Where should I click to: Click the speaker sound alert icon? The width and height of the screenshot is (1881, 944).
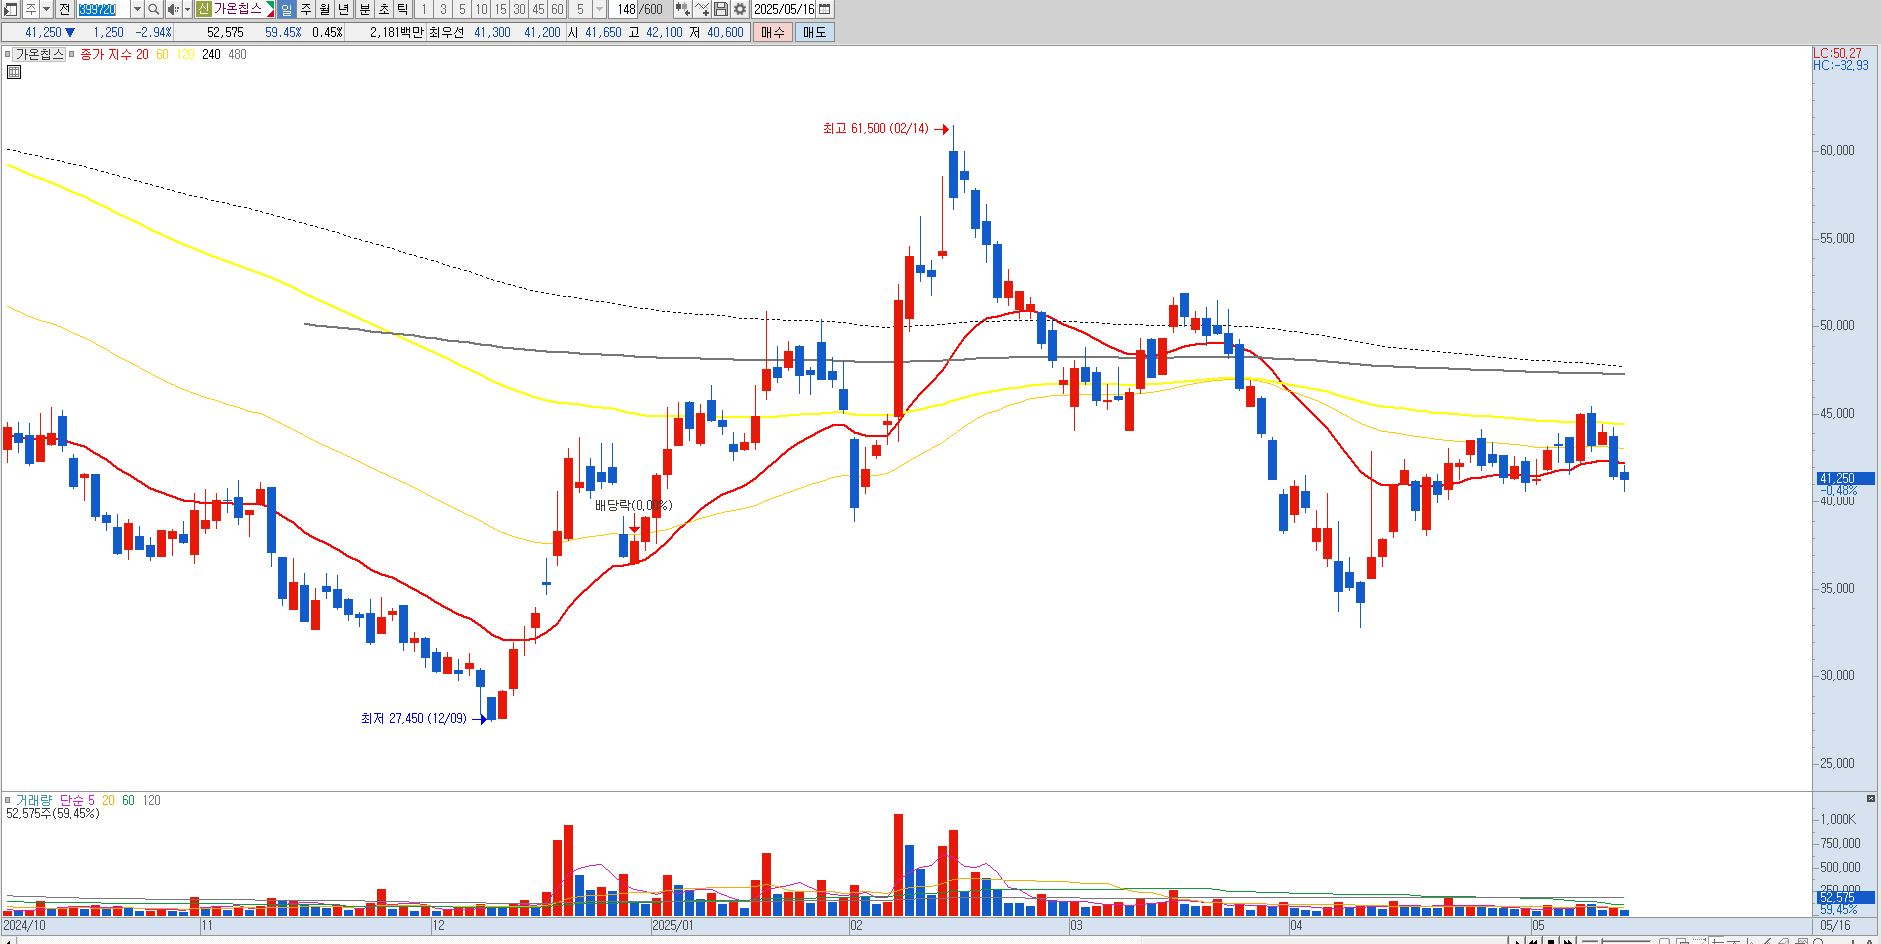(173, 9)
